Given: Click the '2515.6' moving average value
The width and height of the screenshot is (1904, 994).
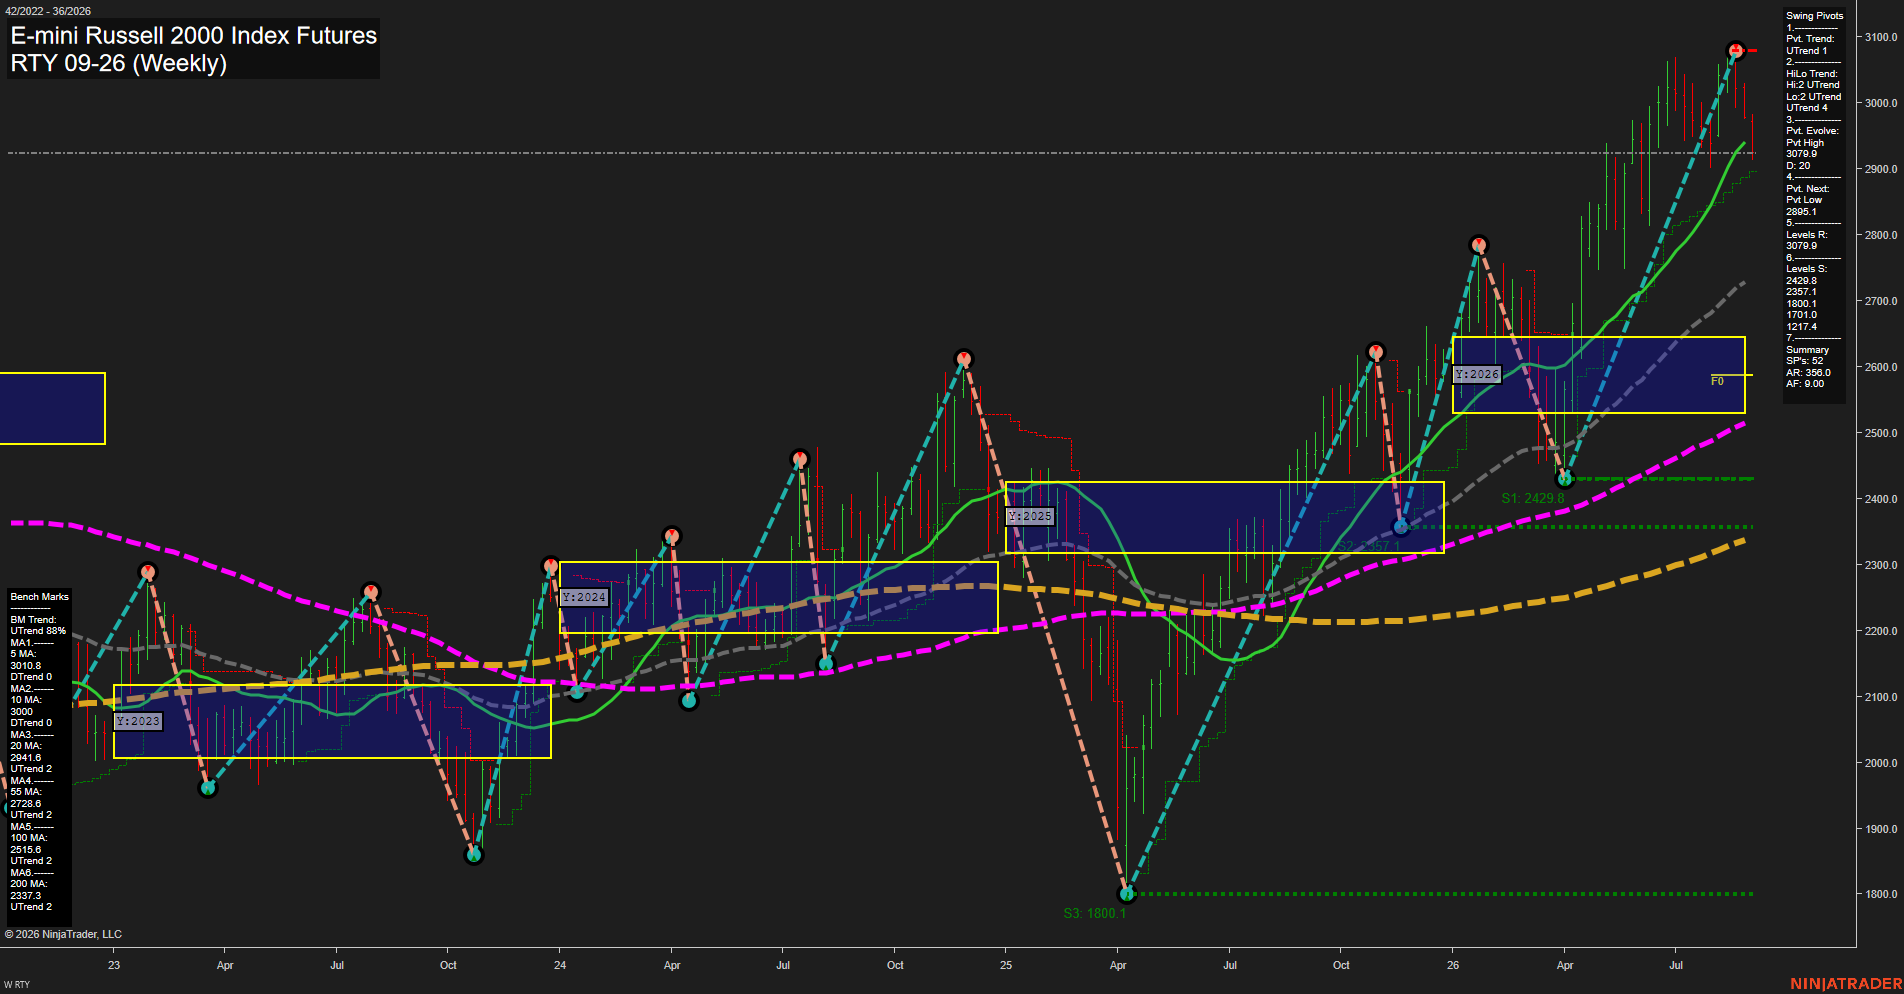Looking at the screenshot, I should [26, 850].
